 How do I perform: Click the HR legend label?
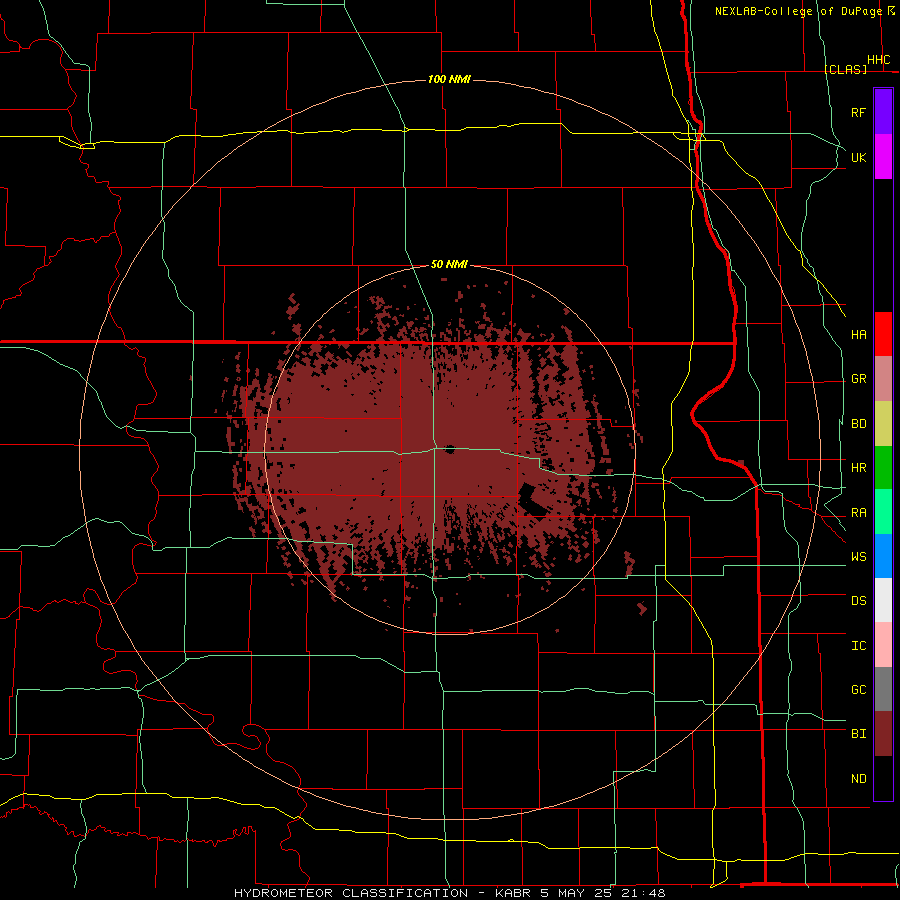(858, 468)
